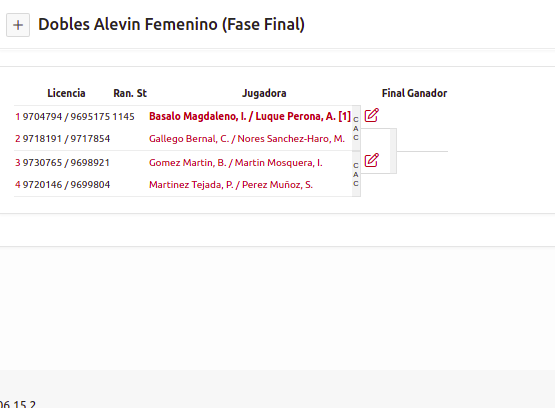Click the Final Ganador column header
Screen dimensions: 555x408
point(414,93)
